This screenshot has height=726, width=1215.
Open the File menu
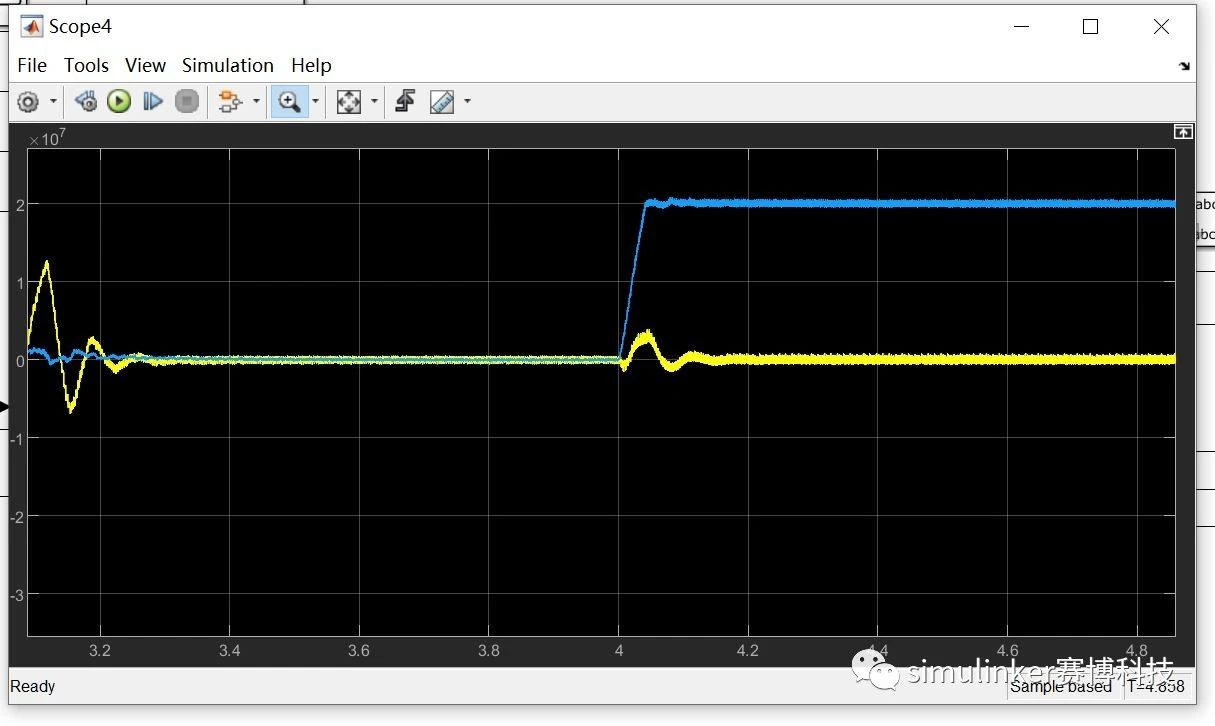(32, 65)
